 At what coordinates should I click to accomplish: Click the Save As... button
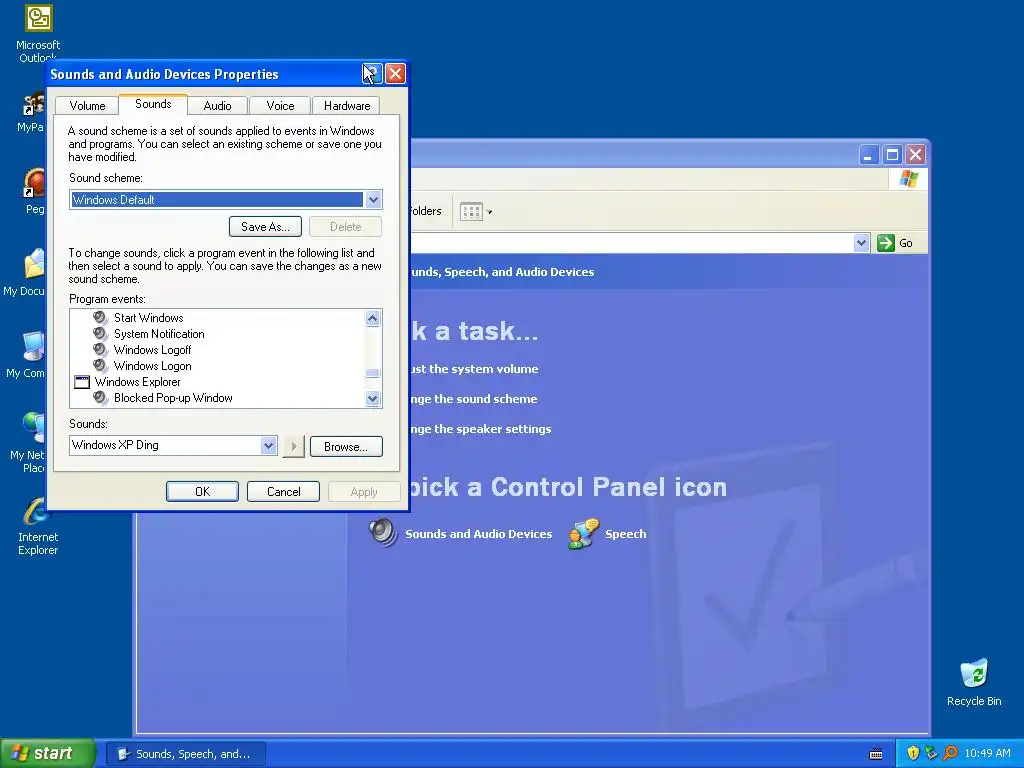(265, 227)
